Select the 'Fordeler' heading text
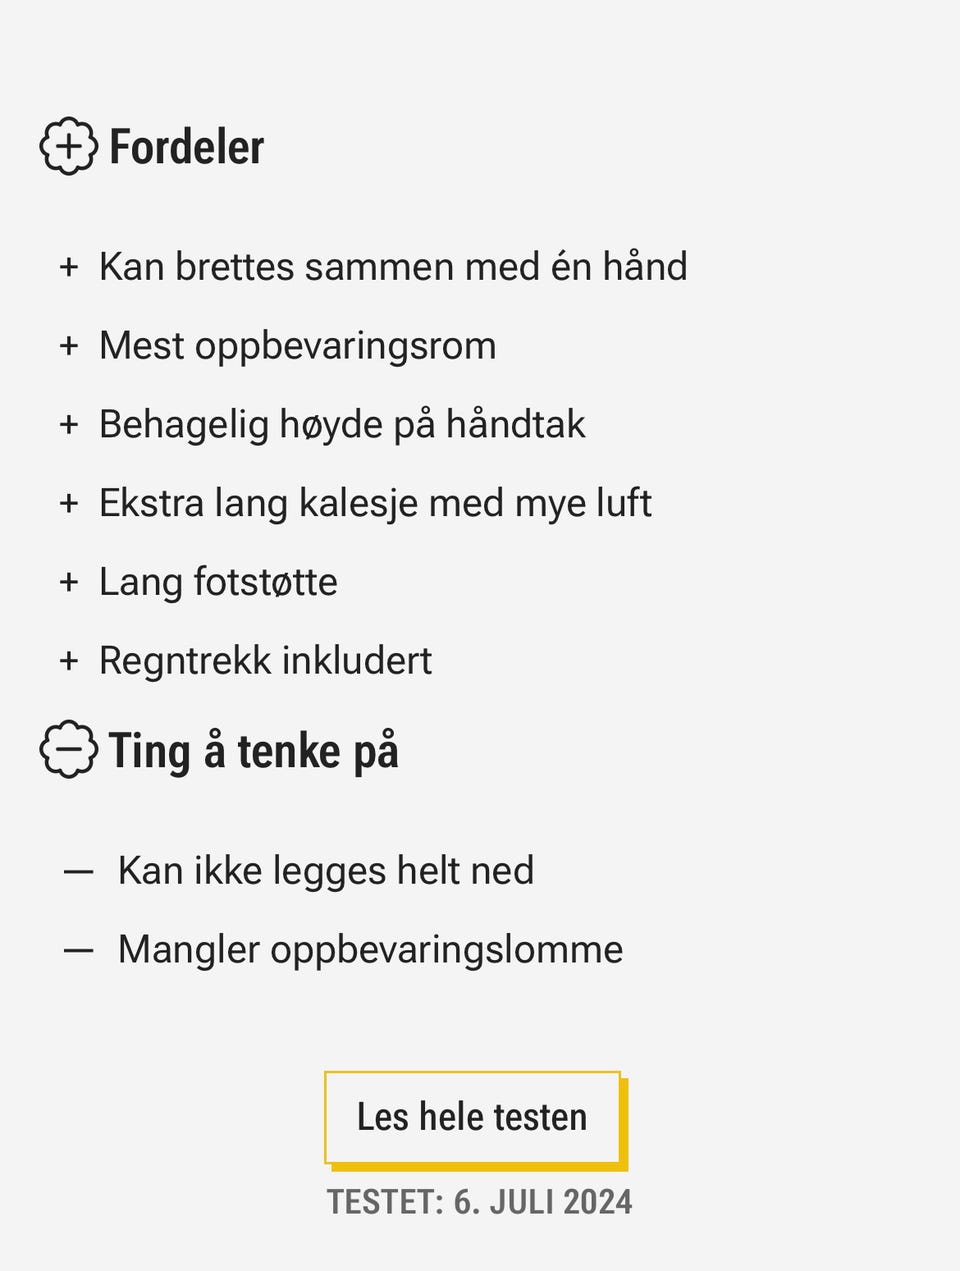This screenshot has width=960, height=1271. [186, 147]
